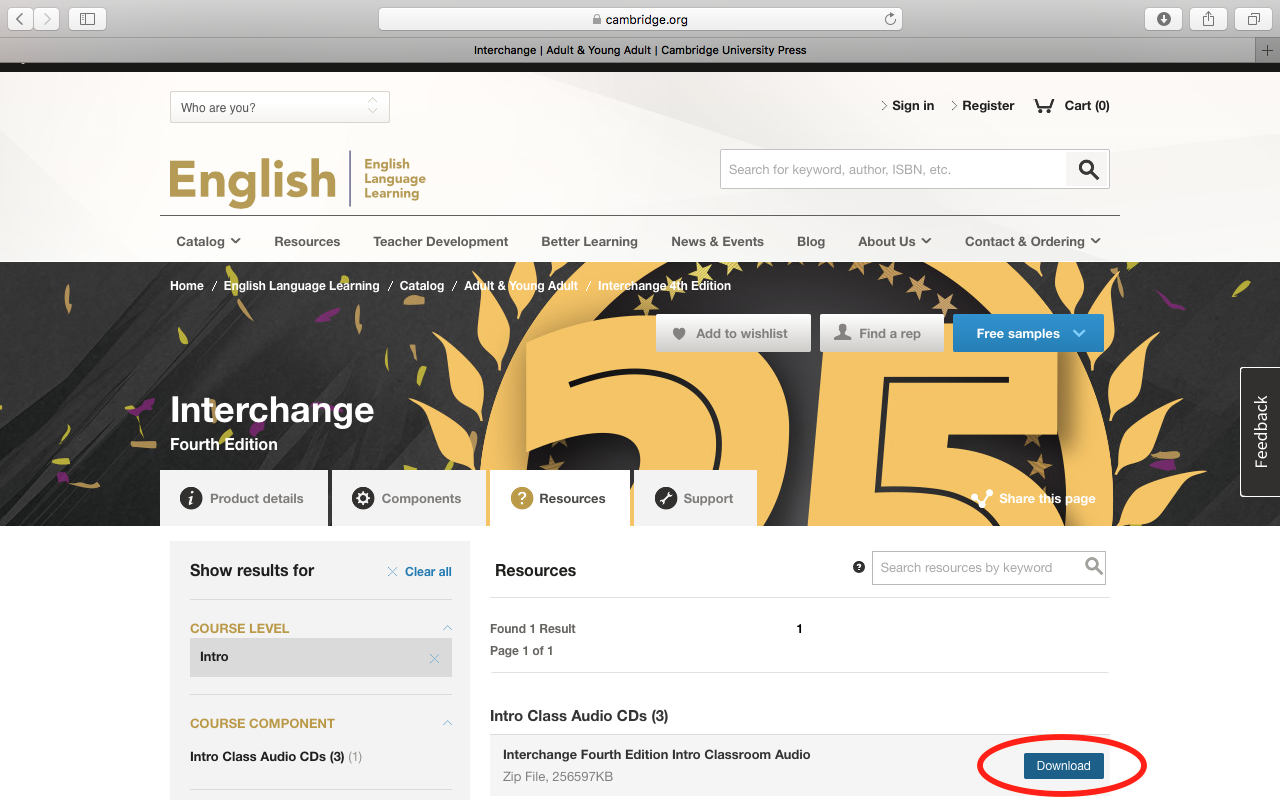Click the Sign in link
This screenshot has height=800, width=1280.
pyautogui.click(x=913, y=106)
